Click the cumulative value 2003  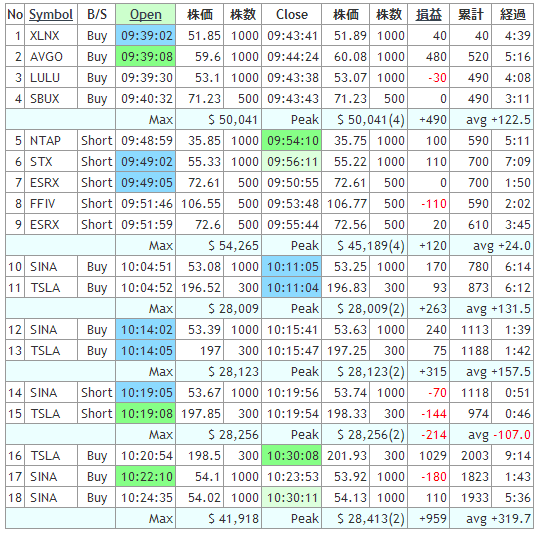click(x=475, y=455)
